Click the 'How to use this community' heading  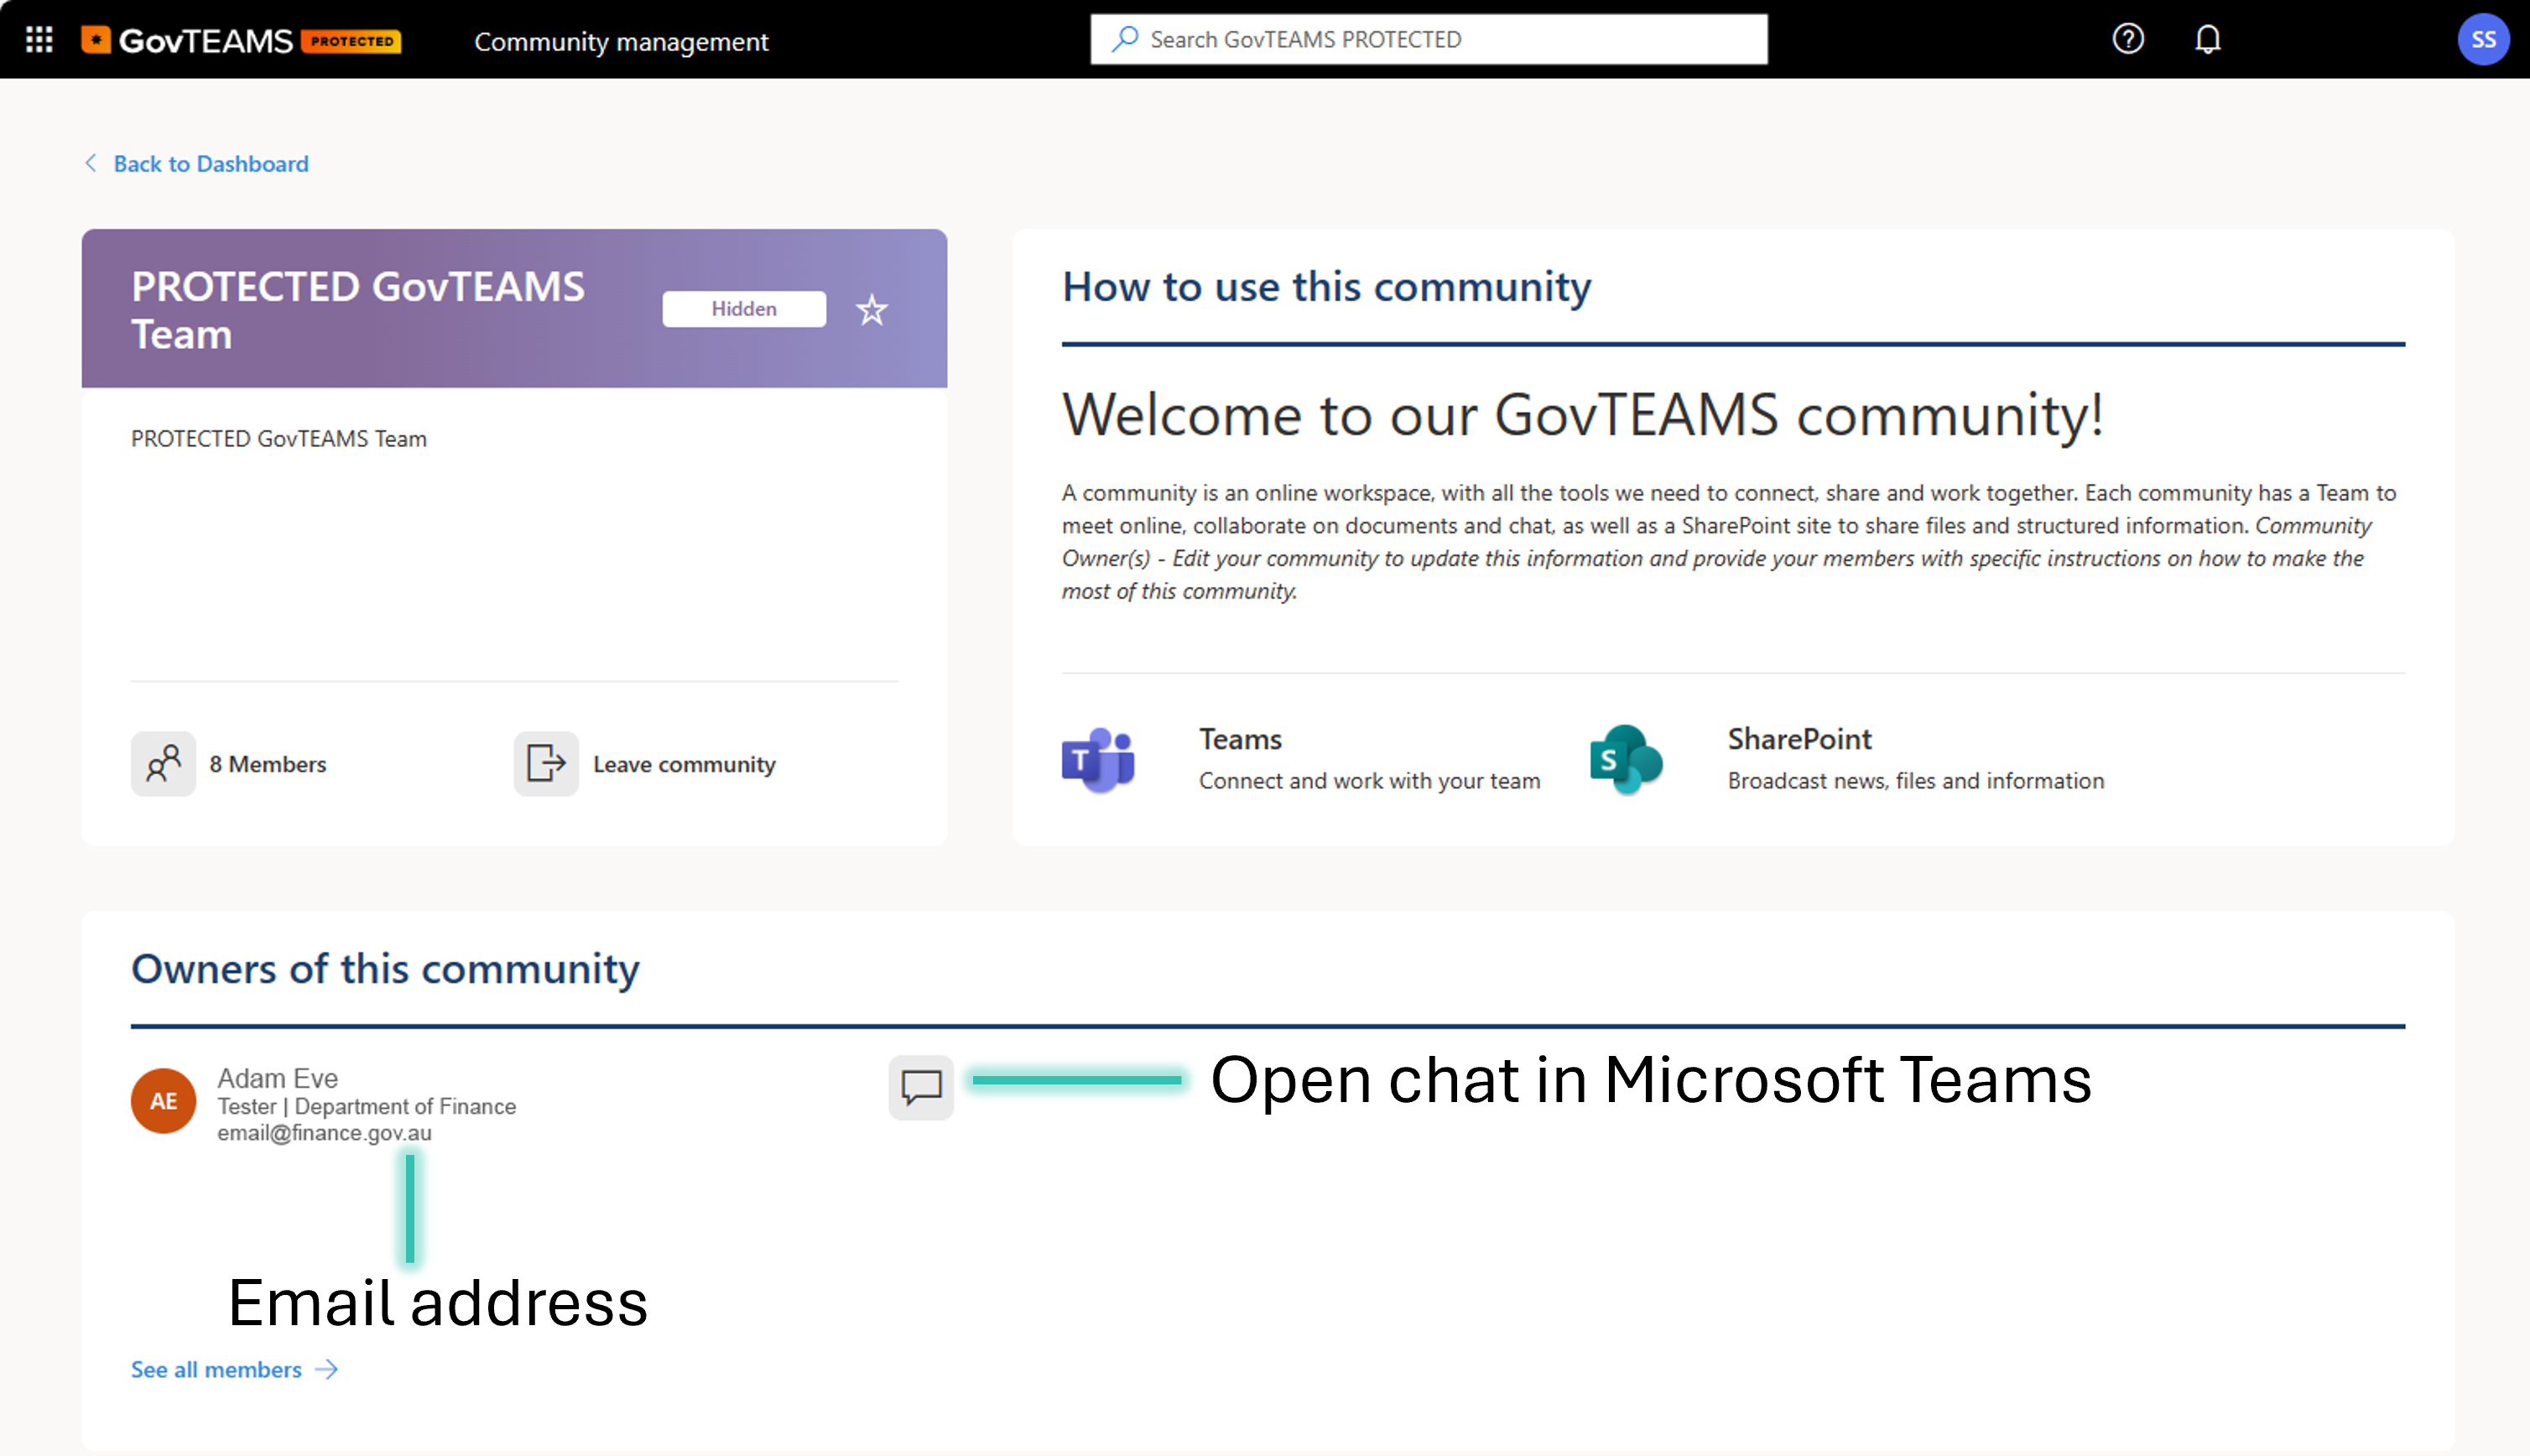pyautogui.click(x=1326, y=287)
